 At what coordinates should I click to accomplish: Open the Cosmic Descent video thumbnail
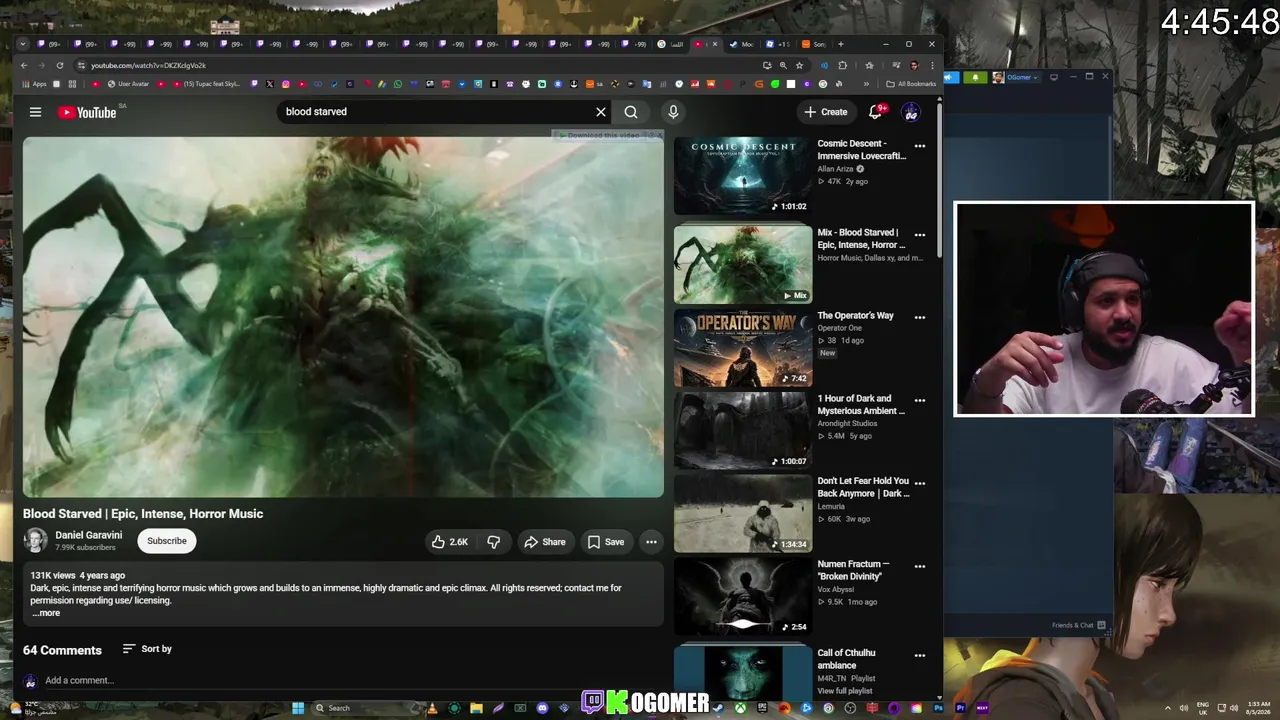743,176
